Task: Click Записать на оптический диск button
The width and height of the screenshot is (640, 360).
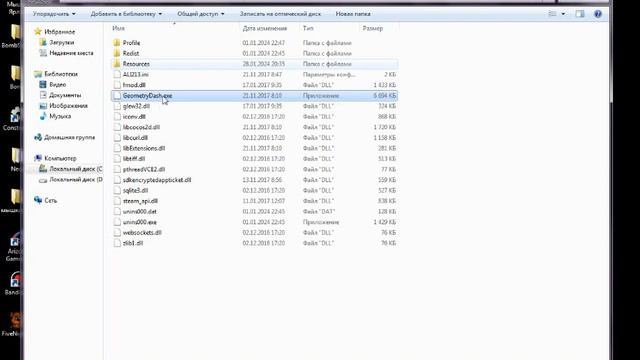Action: (x=280, y=14)
